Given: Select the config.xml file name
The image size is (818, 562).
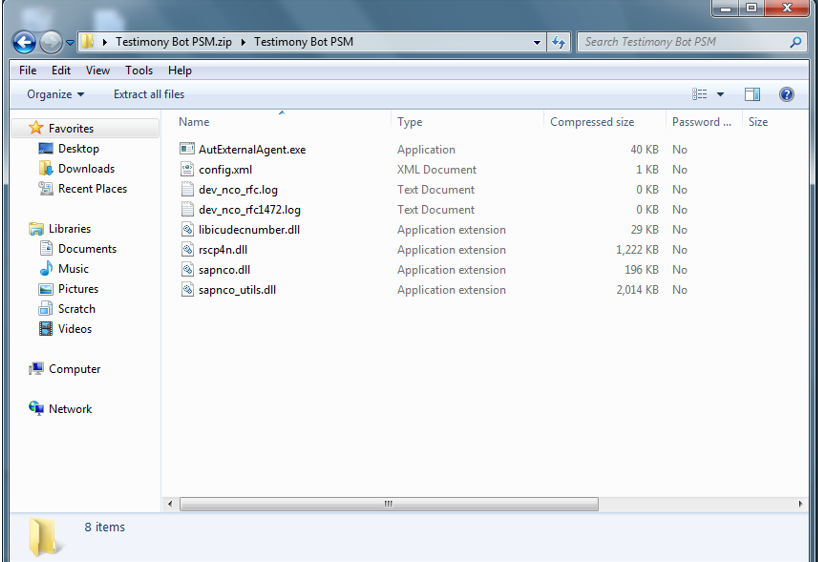Looking at the screenshot, I should [x=225, y=170].
